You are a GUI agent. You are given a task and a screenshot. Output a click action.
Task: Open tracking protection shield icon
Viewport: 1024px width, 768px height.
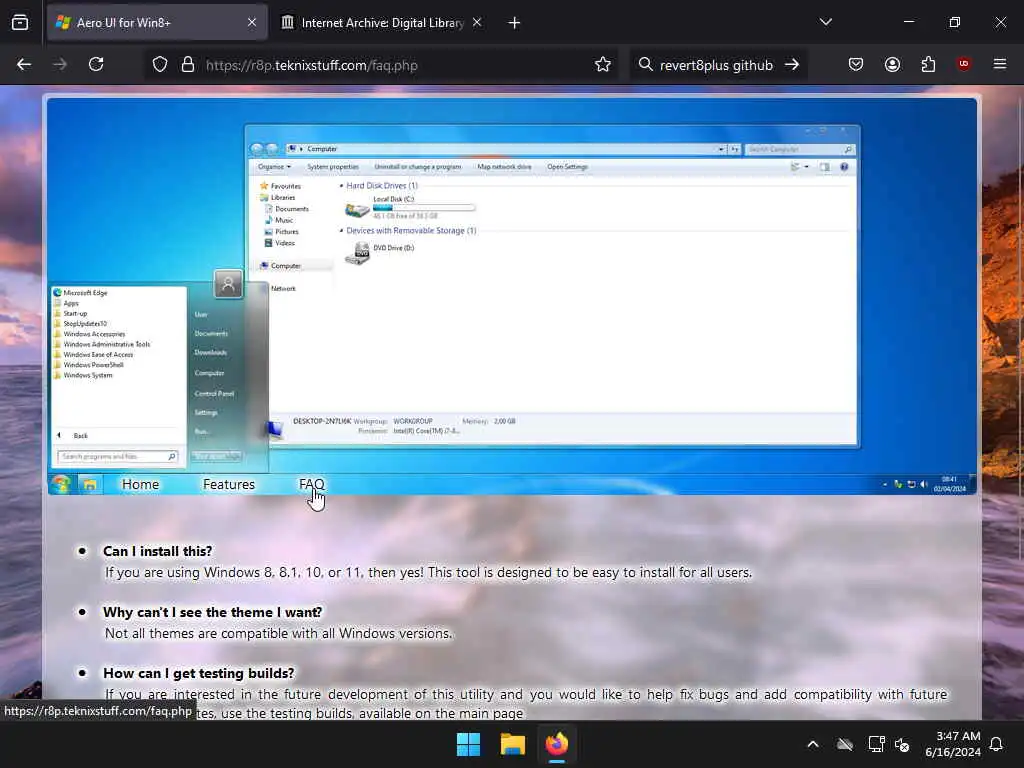pyautogui.click(x=160, y=65)
